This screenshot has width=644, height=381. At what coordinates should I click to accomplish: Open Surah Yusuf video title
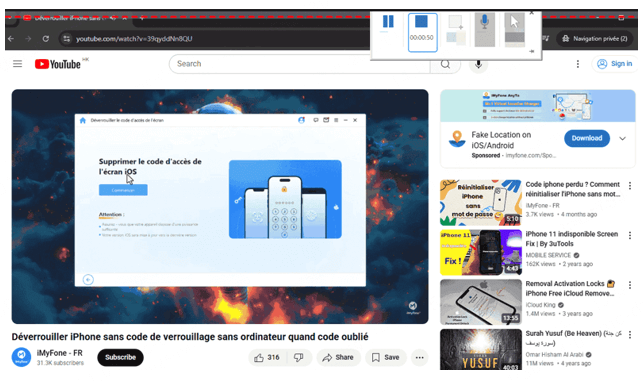coord(573,338)
